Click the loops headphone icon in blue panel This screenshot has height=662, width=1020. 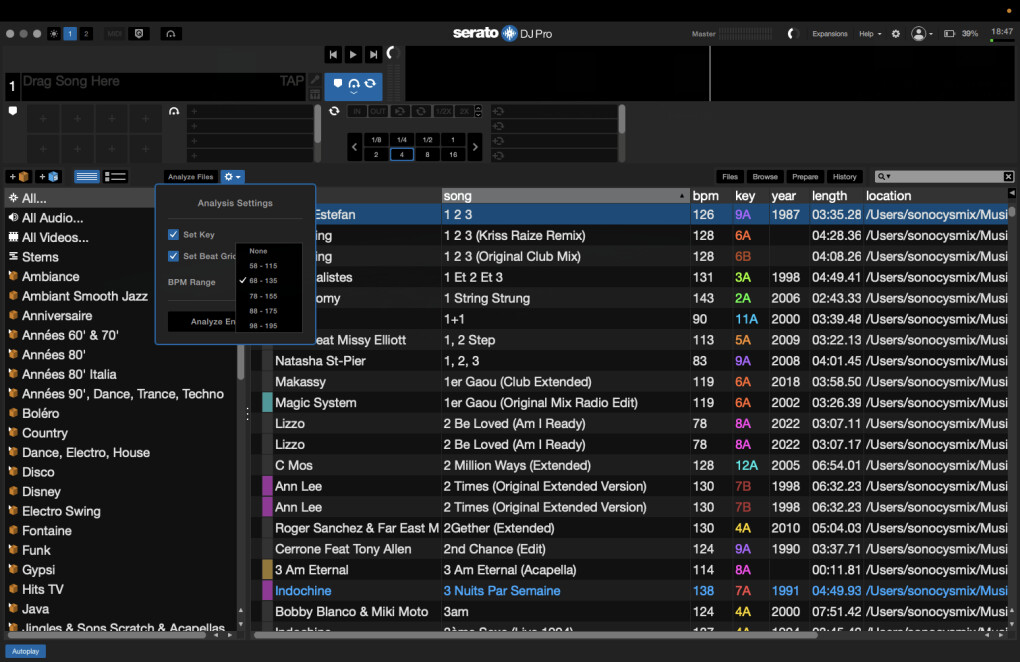pos(354,84)
